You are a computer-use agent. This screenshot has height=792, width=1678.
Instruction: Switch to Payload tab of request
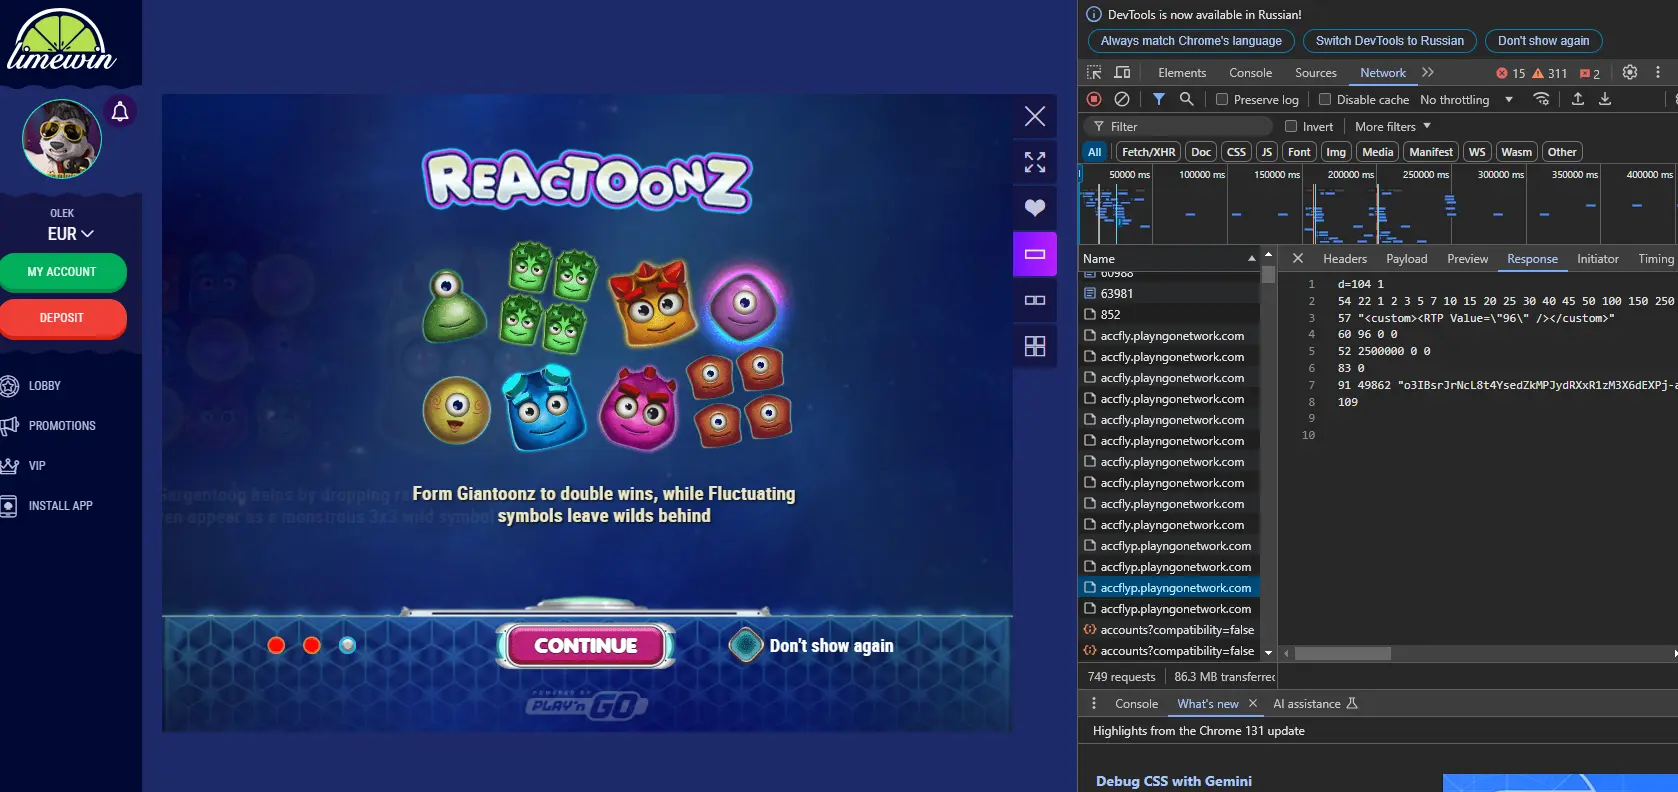(x=1407, y=259)
